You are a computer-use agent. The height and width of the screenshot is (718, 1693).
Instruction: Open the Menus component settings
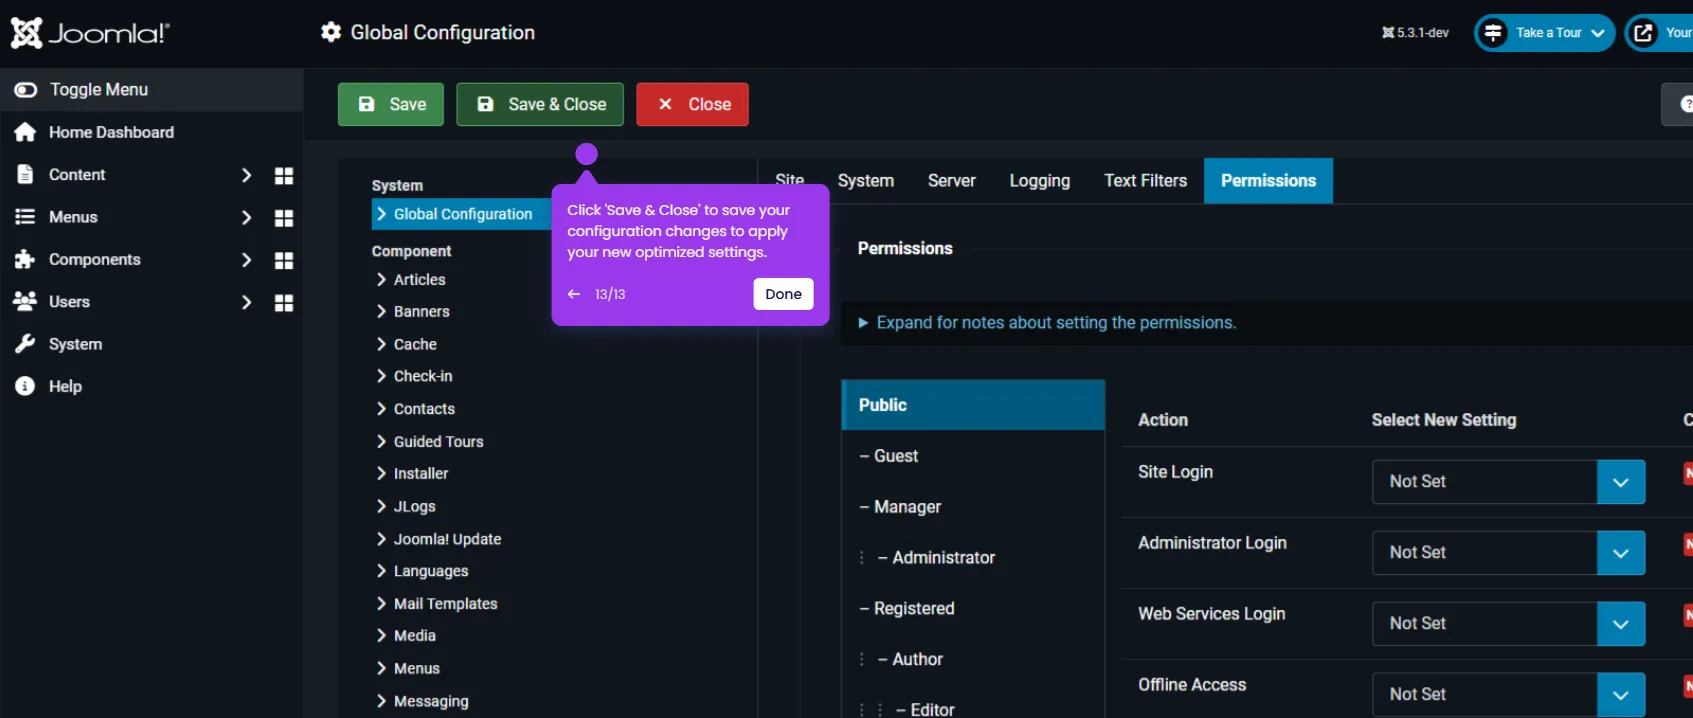click(x=416, y=668)
